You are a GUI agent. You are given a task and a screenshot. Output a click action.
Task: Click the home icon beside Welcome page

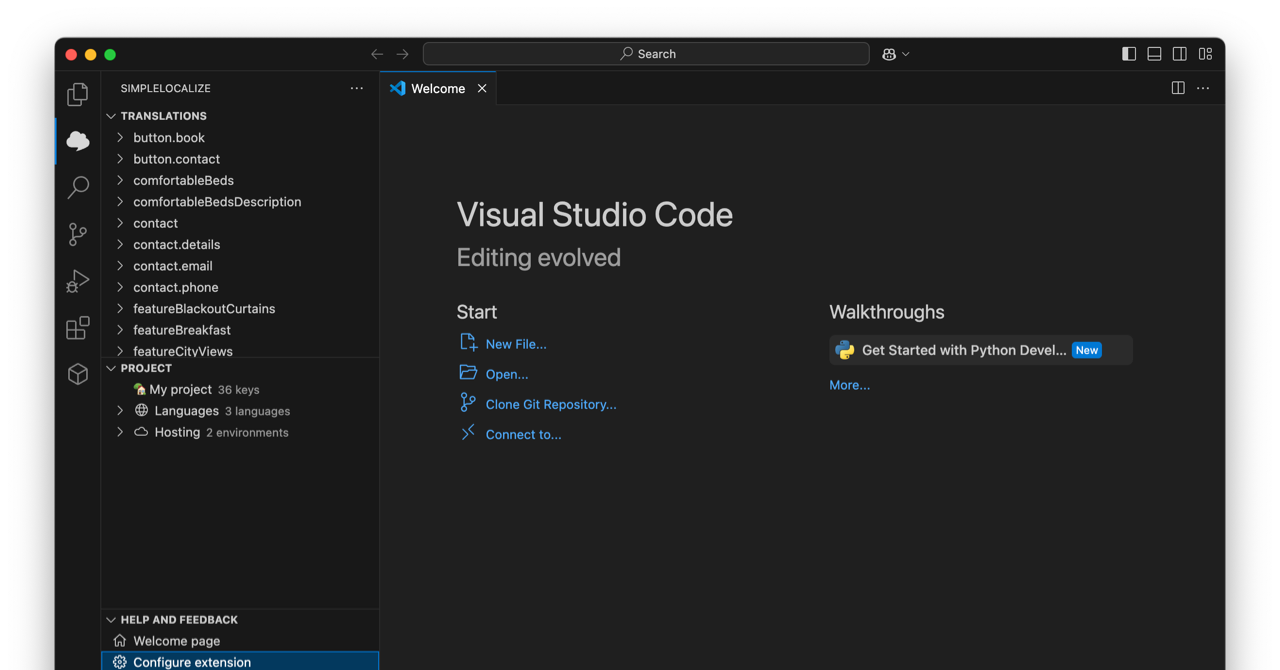[x=120, y=641]
